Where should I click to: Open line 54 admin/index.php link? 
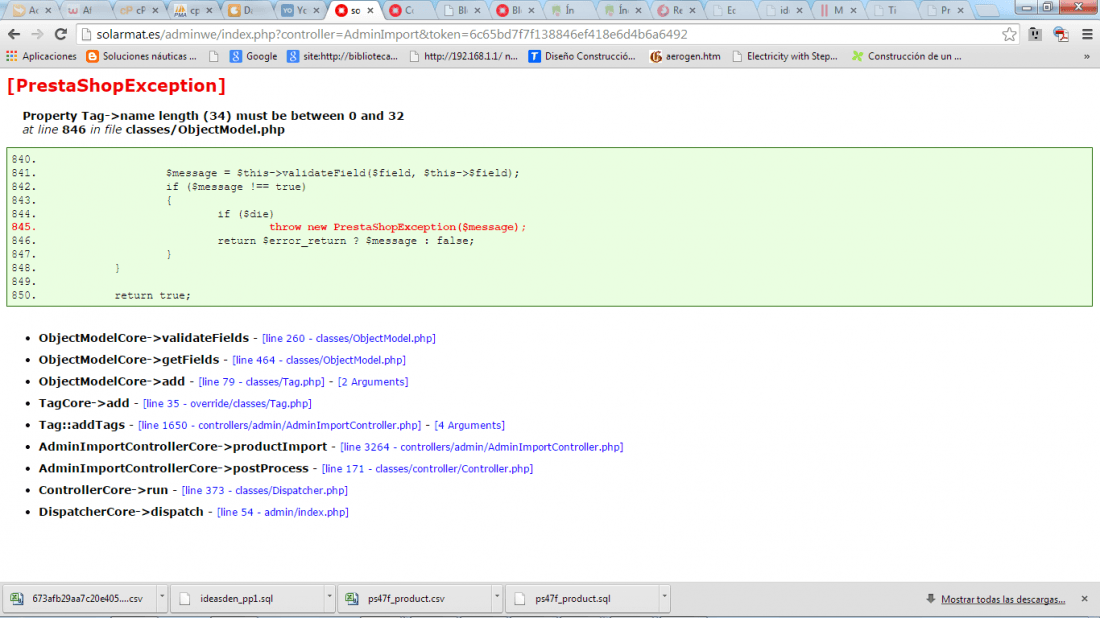tap(283, 512)
